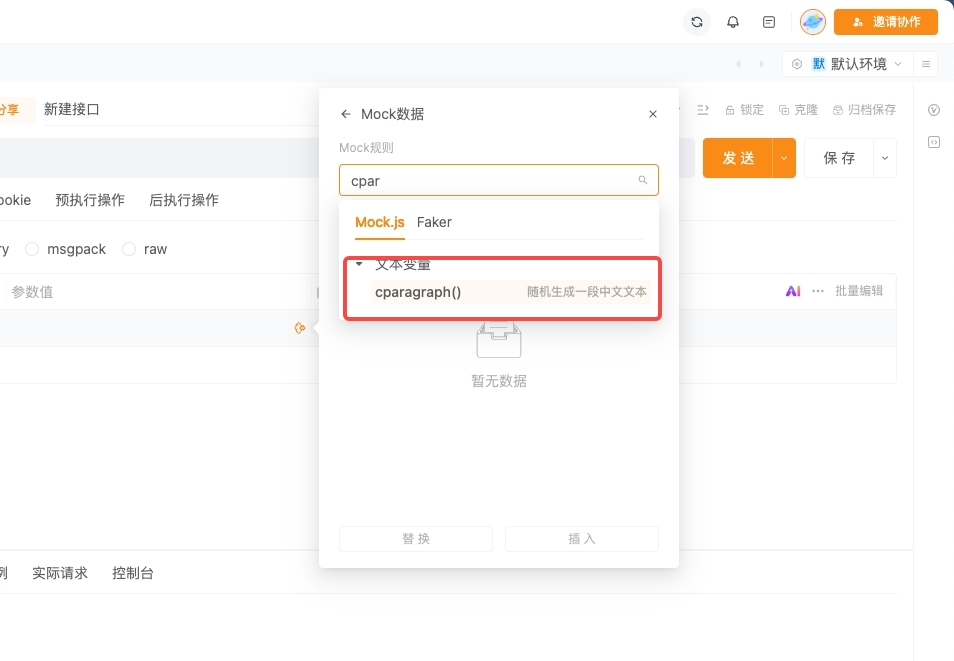This screenshot has height=661, width=954.
Task: Switch to the Faker tab
Action: (x=434, y=222)
